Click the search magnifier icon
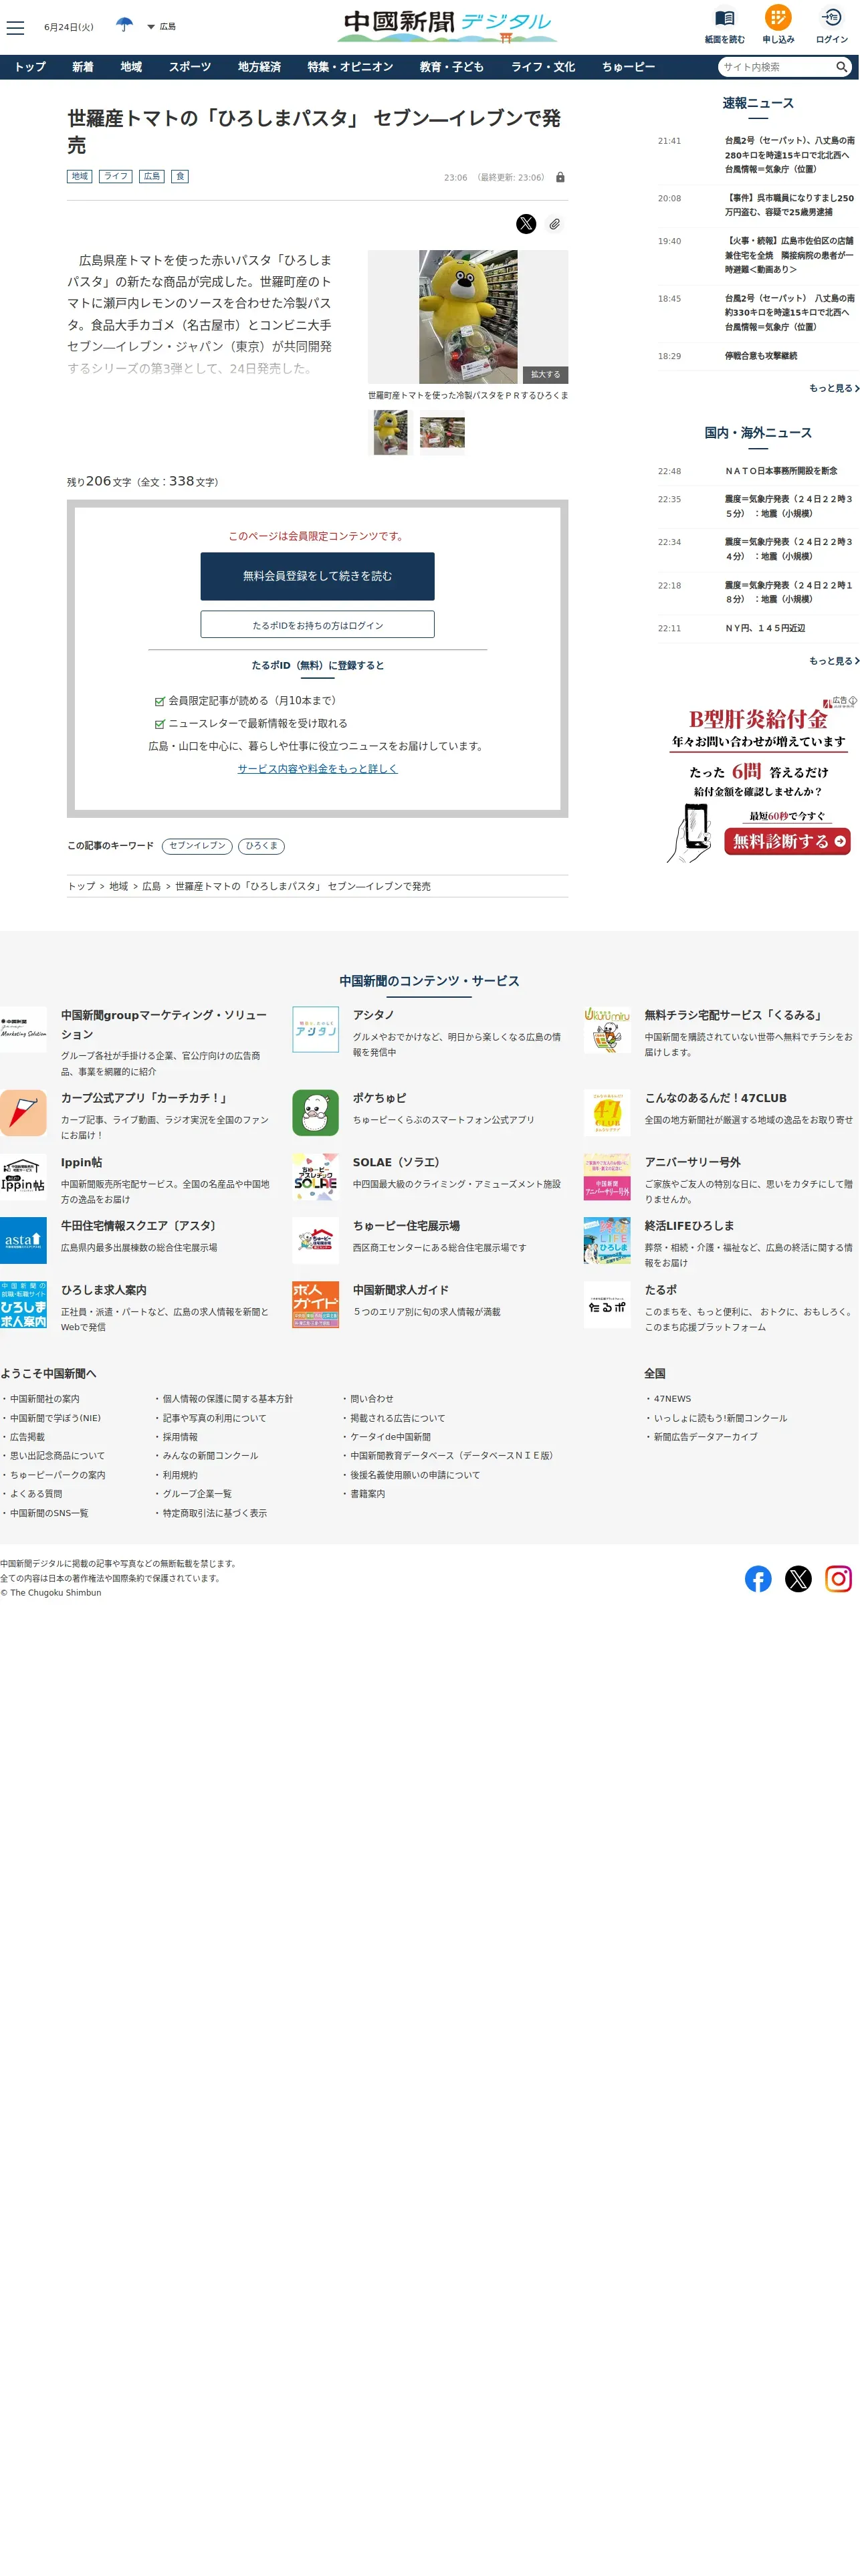The height and width of the screenshot is (2576, 860). click(842, 67)
